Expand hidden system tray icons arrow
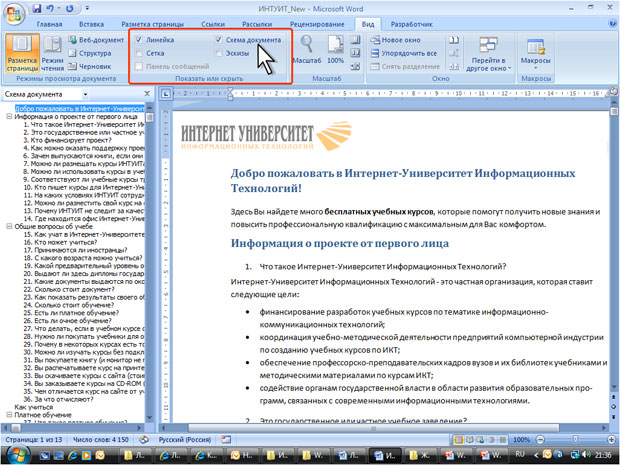Viewport: 620px width, 465px height. point(537,455)
